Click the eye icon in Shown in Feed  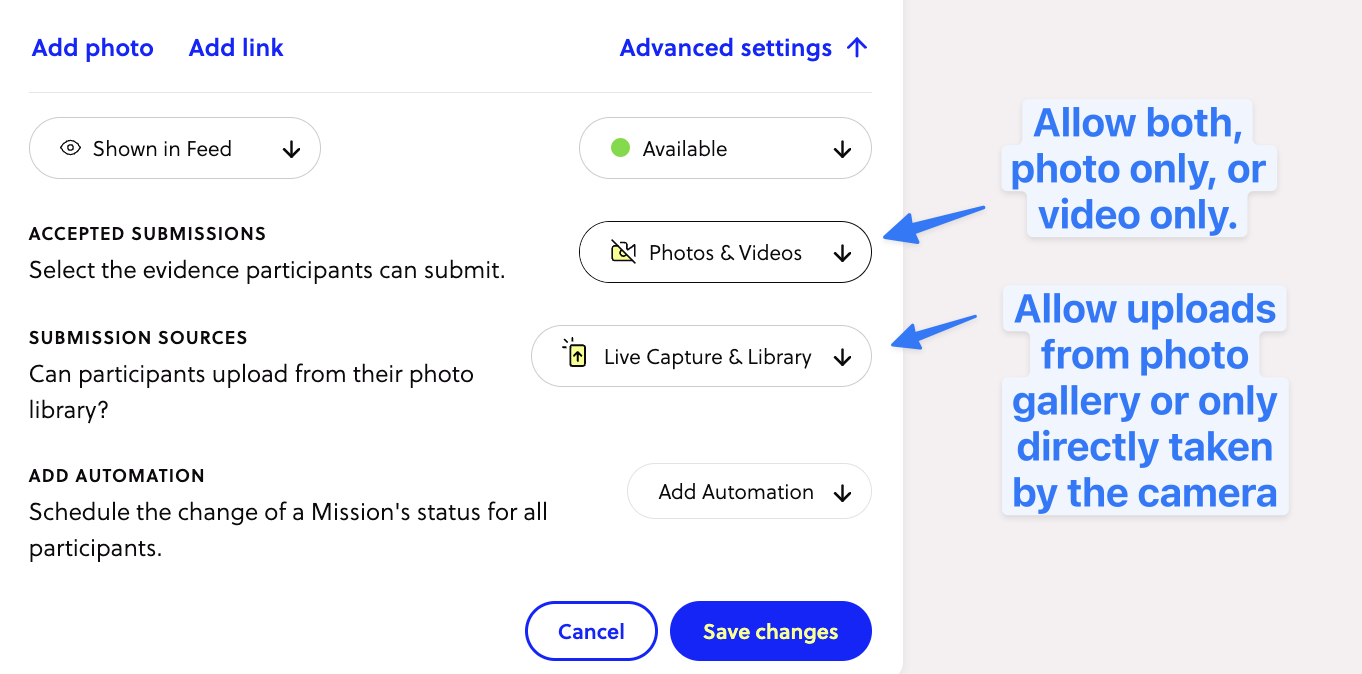[x=70, y=148]
